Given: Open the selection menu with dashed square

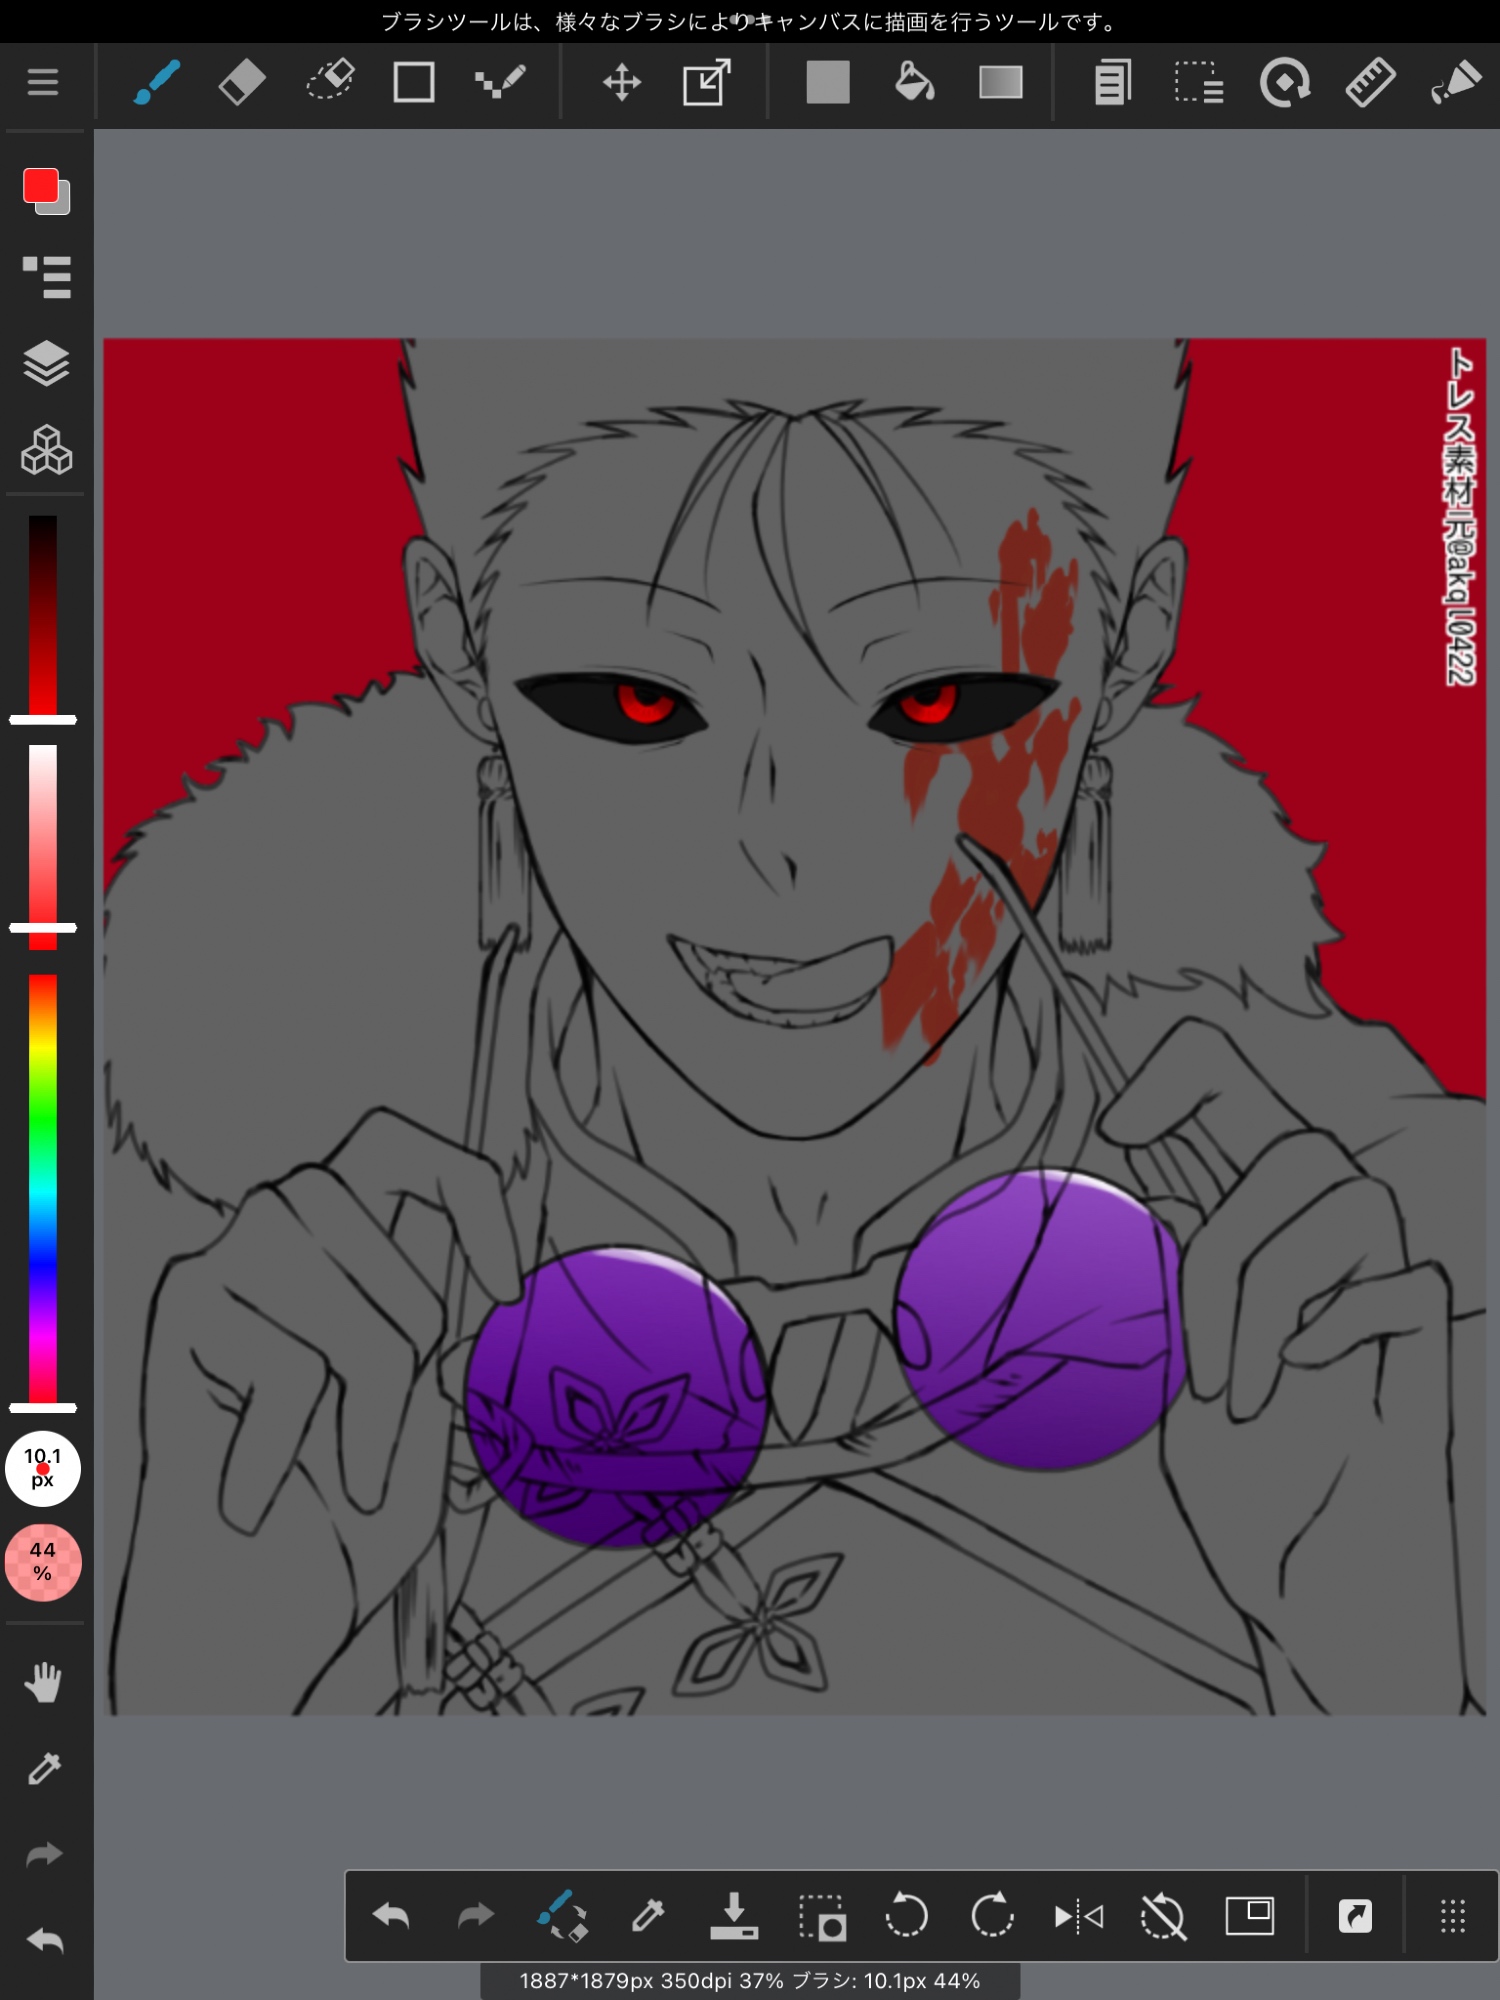Looking at the screenshot, I should (x=1198, y=82).
